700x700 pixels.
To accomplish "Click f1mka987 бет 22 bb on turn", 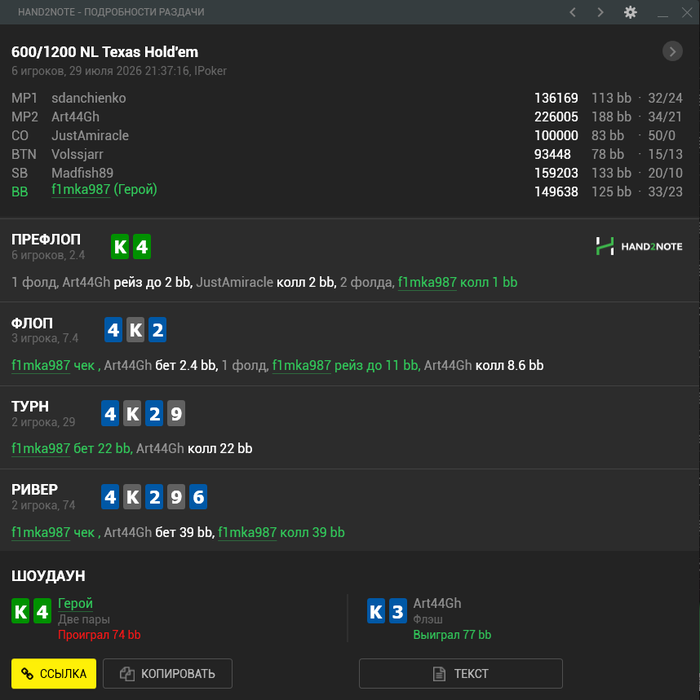I will pos(71,448).
